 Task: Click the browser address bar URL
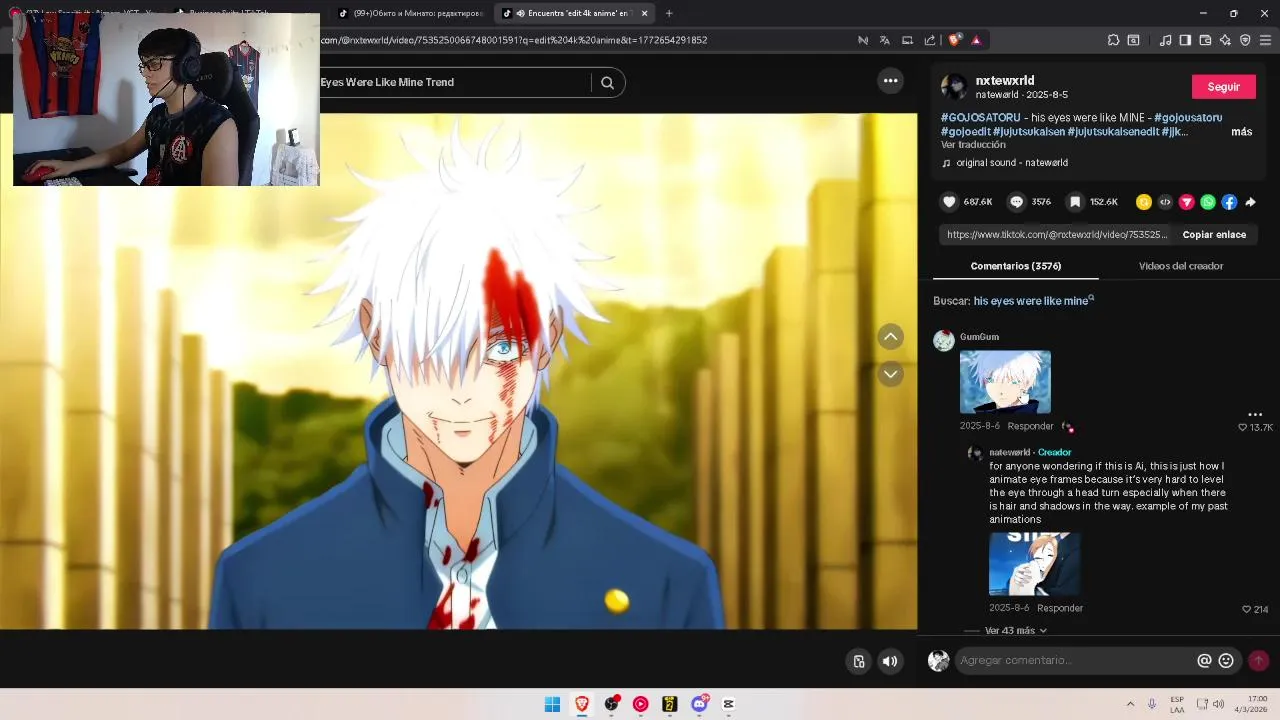(514, 40)
